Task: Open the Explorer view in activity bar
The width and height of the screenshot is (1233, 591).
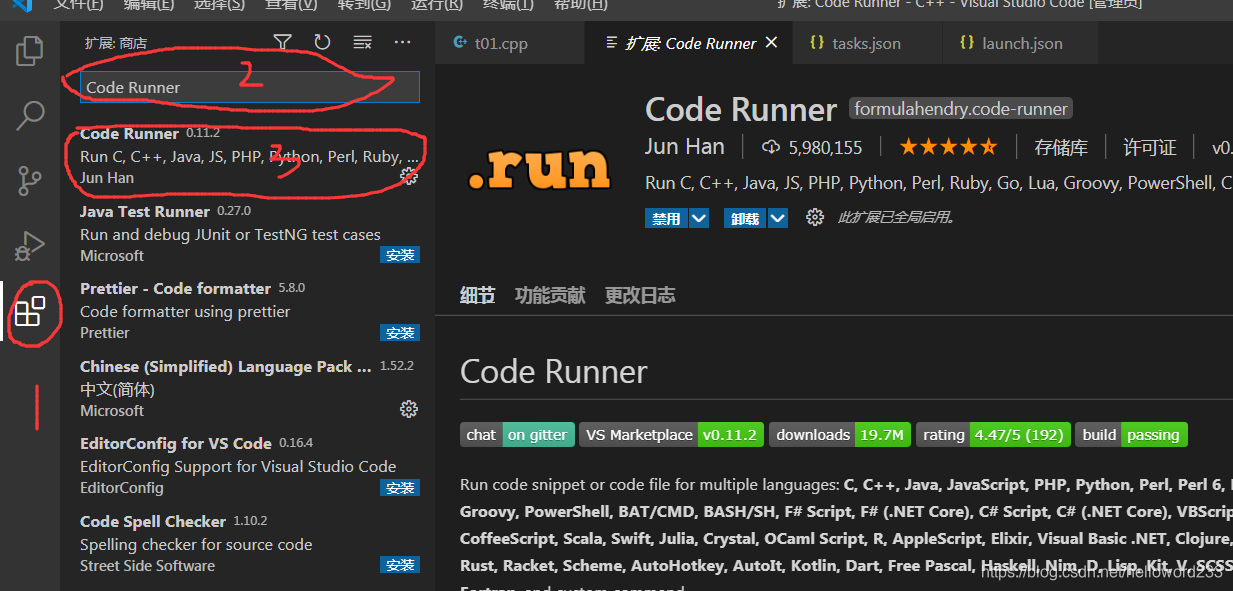Action: coord(30,50)
